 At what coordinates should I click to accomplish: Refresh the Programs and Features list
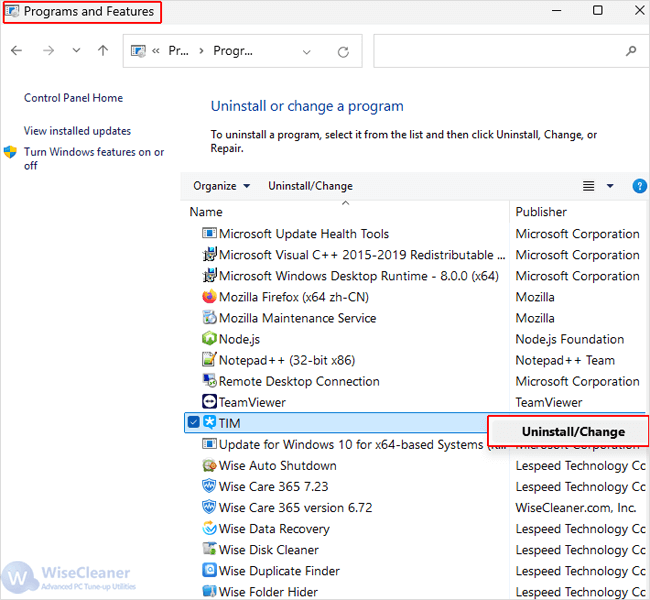pos(343,52)
